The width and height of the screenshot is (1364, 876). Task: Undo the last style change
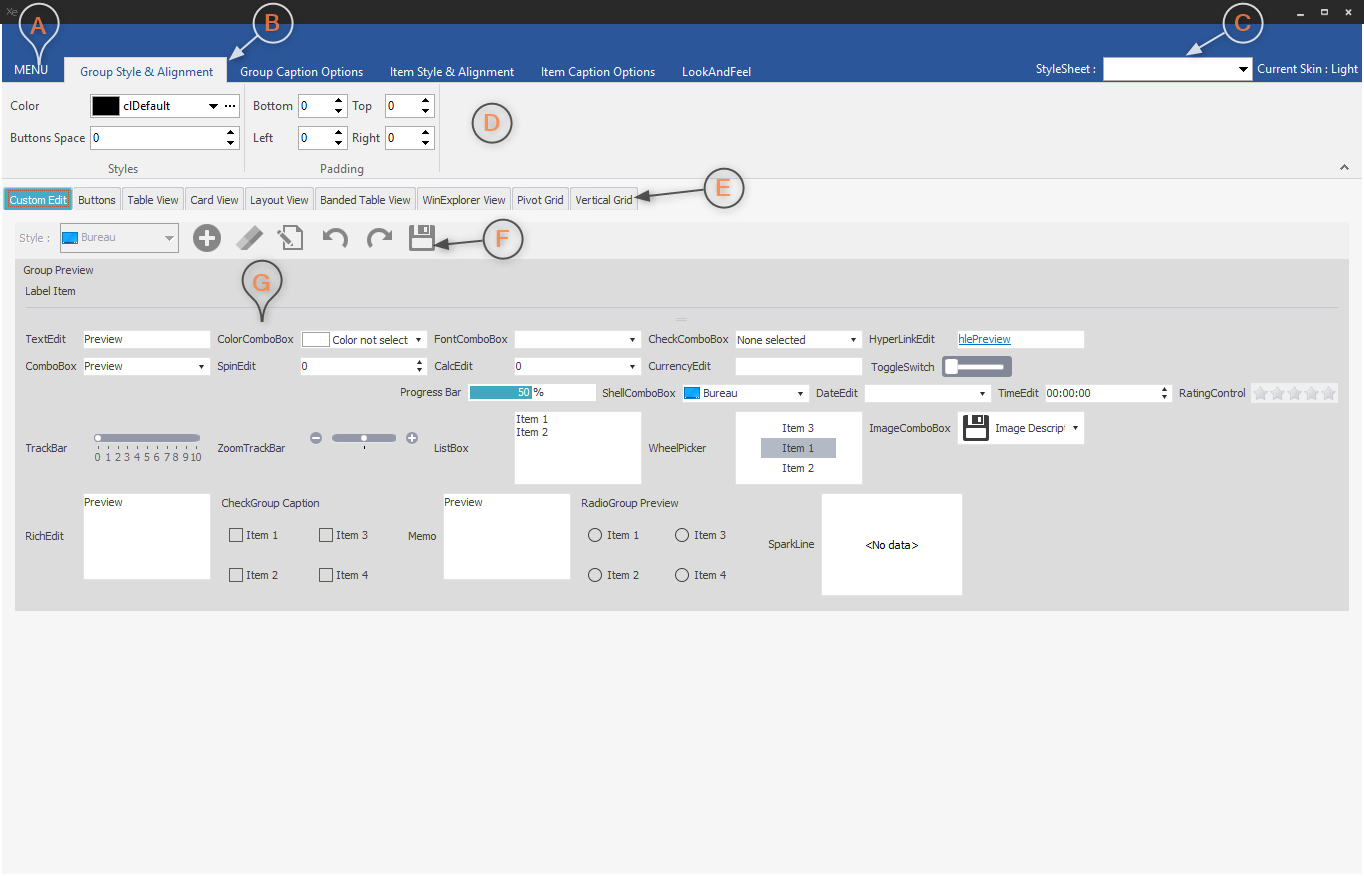[x=335, y=238]
